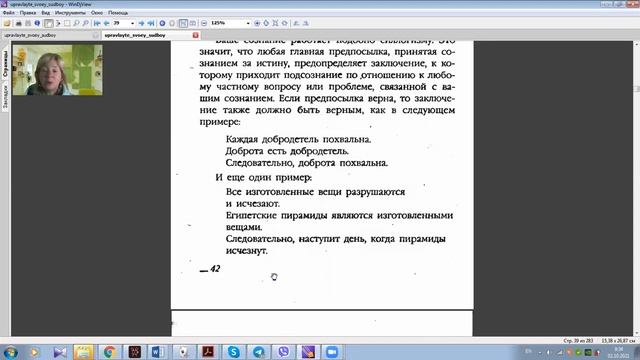Switch to facing pages layout
640x360 pixels.
click(193, 23)
